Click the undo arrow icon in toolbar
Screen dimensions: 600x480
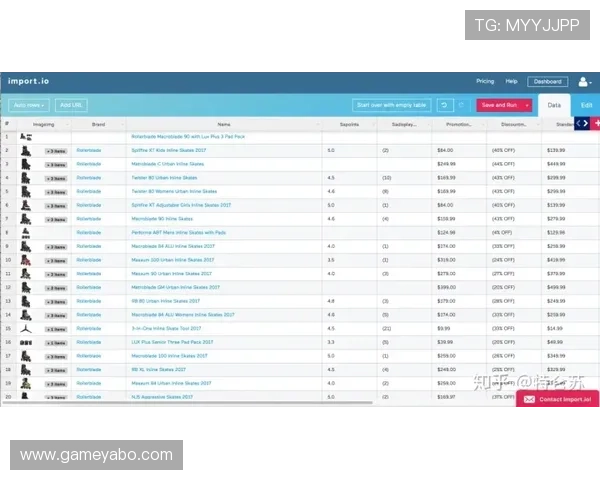point(445,105)
